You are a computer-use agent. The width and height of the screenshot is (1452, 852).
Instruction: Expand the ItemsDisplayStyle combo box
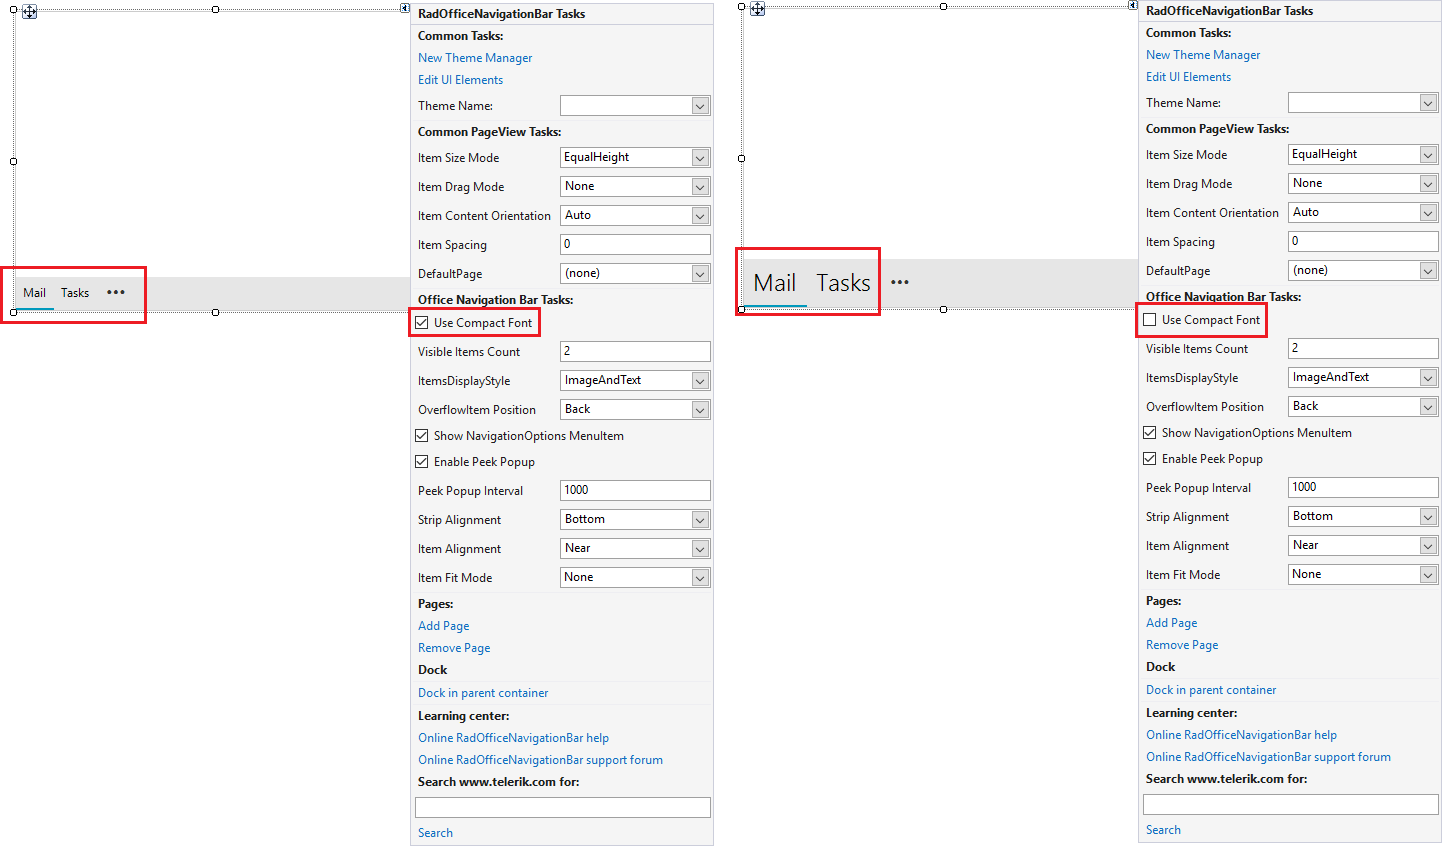(702, 380)
